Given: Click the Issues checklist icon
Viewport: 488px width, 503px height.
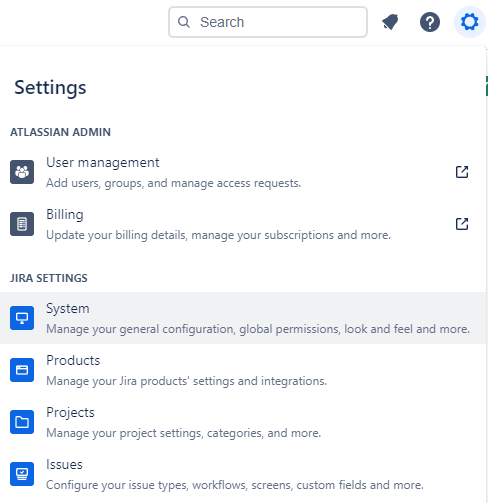Looking at the screenshot, I should (22, 474).
